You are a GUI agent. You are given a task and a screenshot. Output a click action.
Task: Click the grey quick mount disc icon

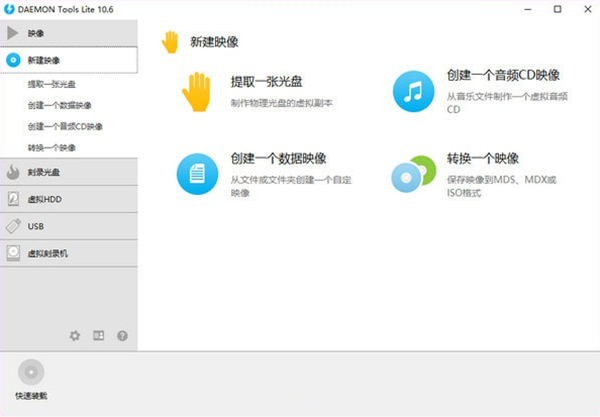31,372
